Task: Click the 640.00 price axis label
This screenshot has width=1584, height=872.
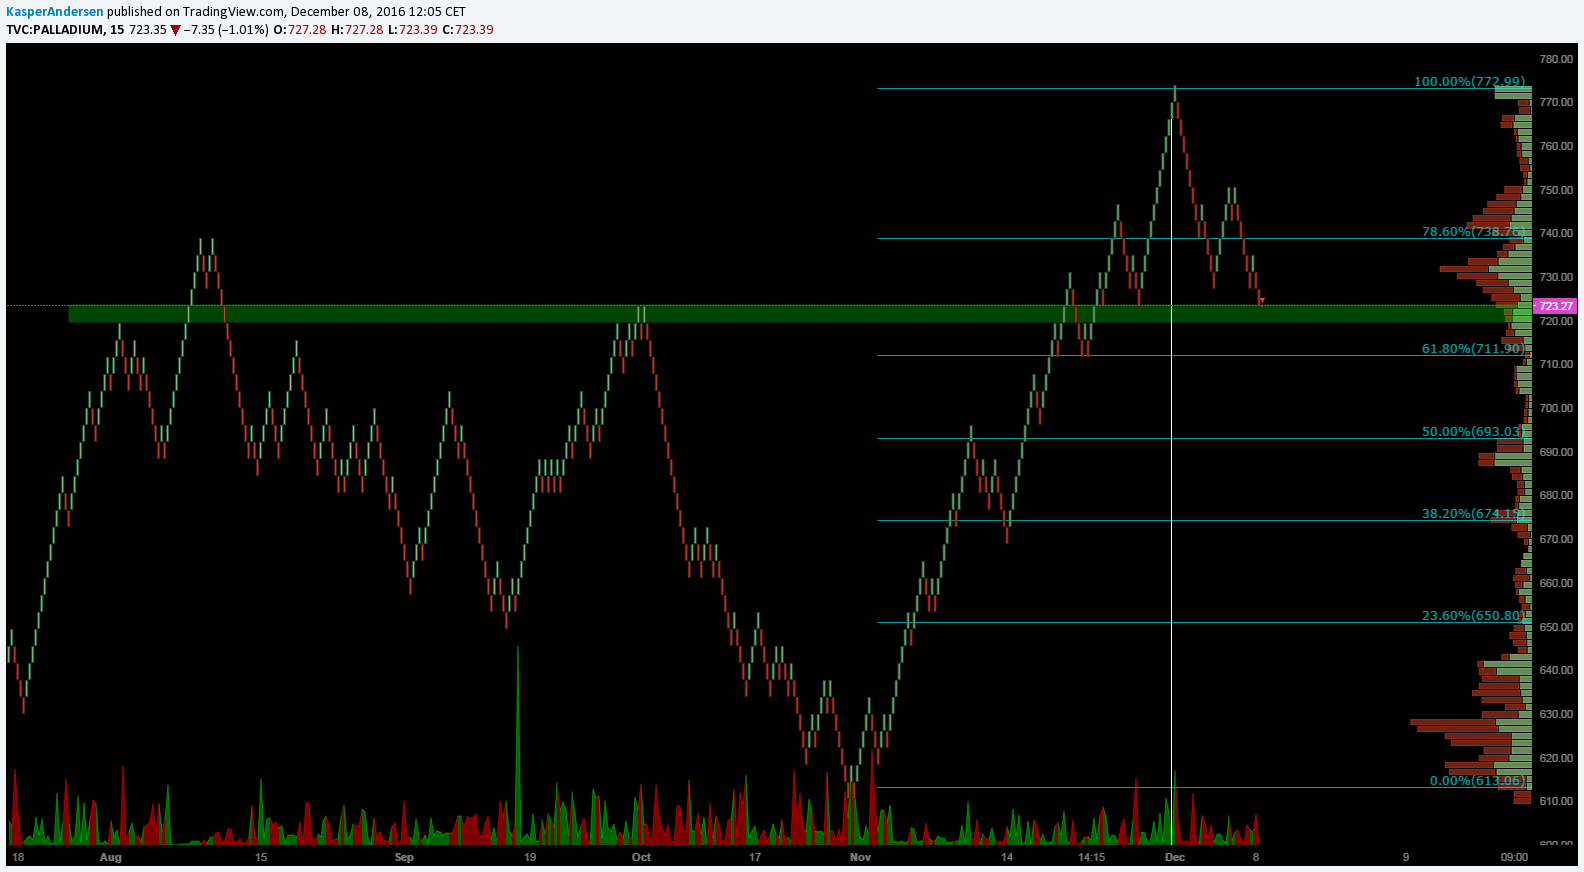Action: tap(1556, 670)
